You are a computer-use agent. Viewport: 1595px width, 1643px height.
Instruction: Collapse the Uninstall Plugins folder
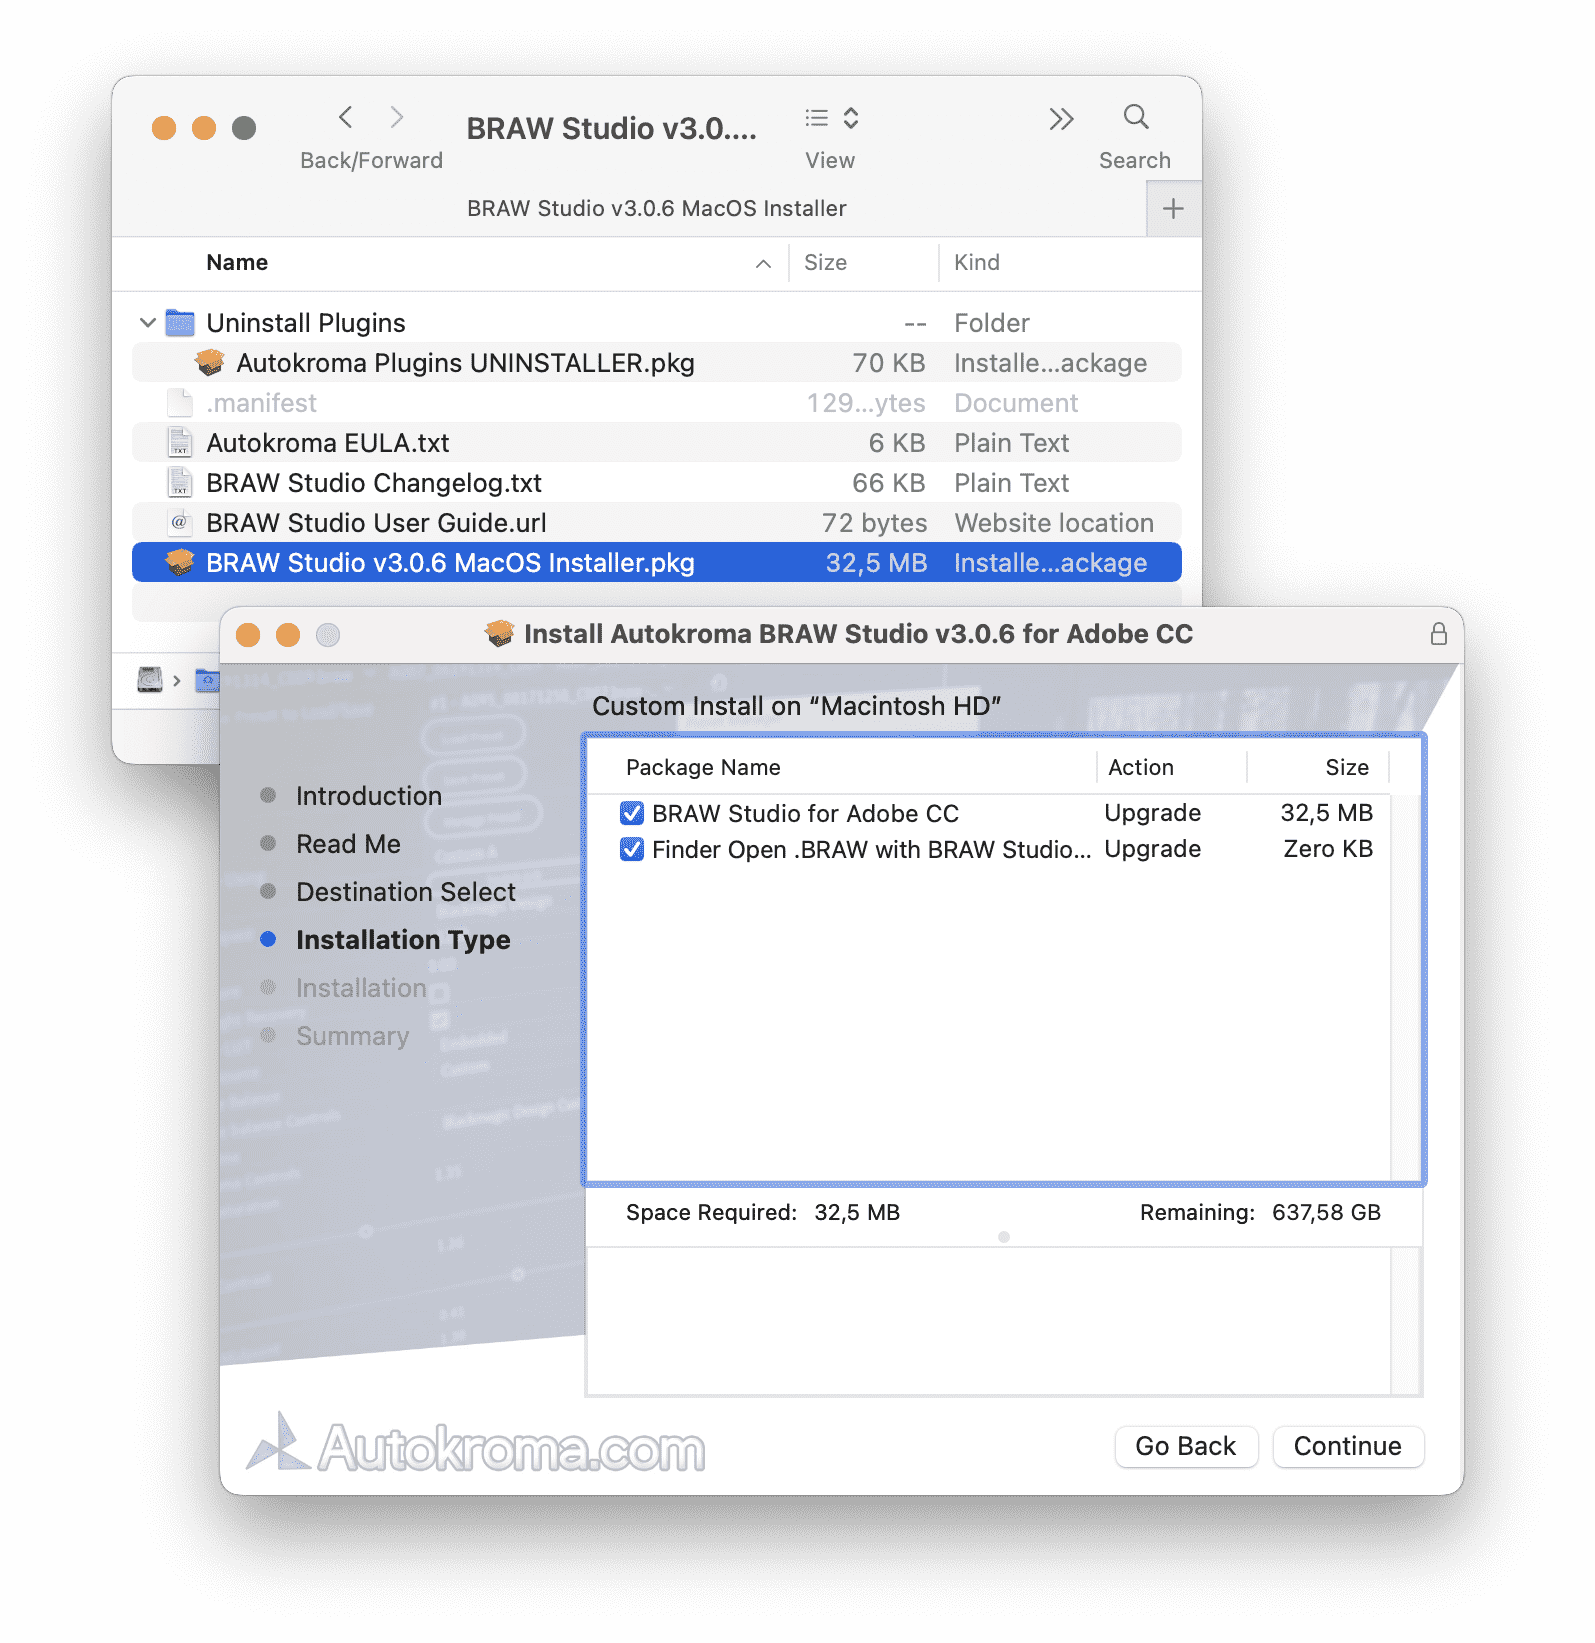click(148, 322)
